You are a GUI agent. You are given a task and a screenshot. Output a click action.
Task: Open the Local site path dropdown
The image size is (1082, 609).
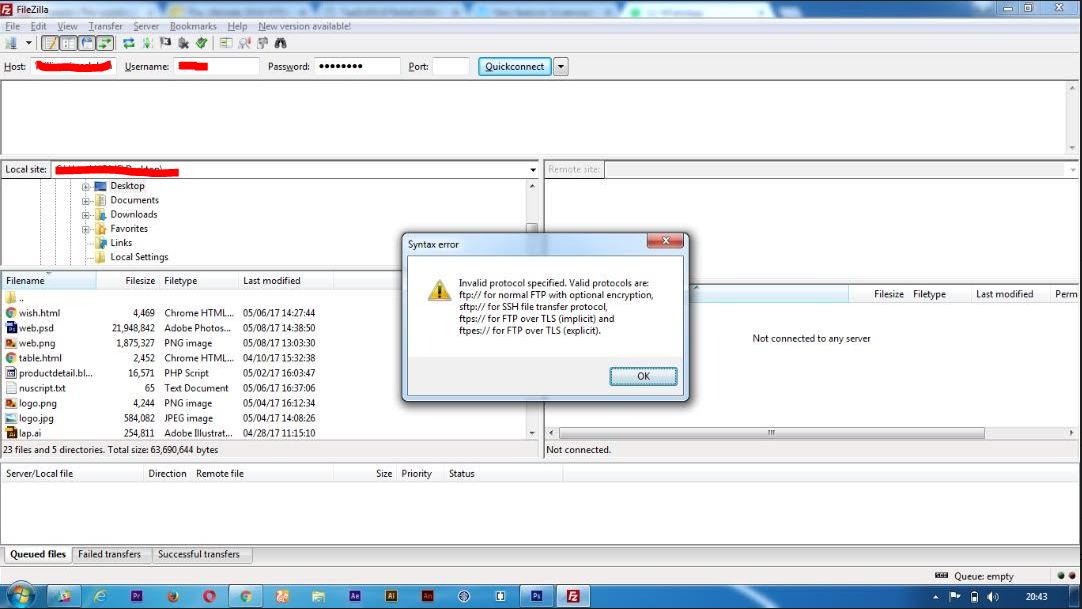coord(533,170)
